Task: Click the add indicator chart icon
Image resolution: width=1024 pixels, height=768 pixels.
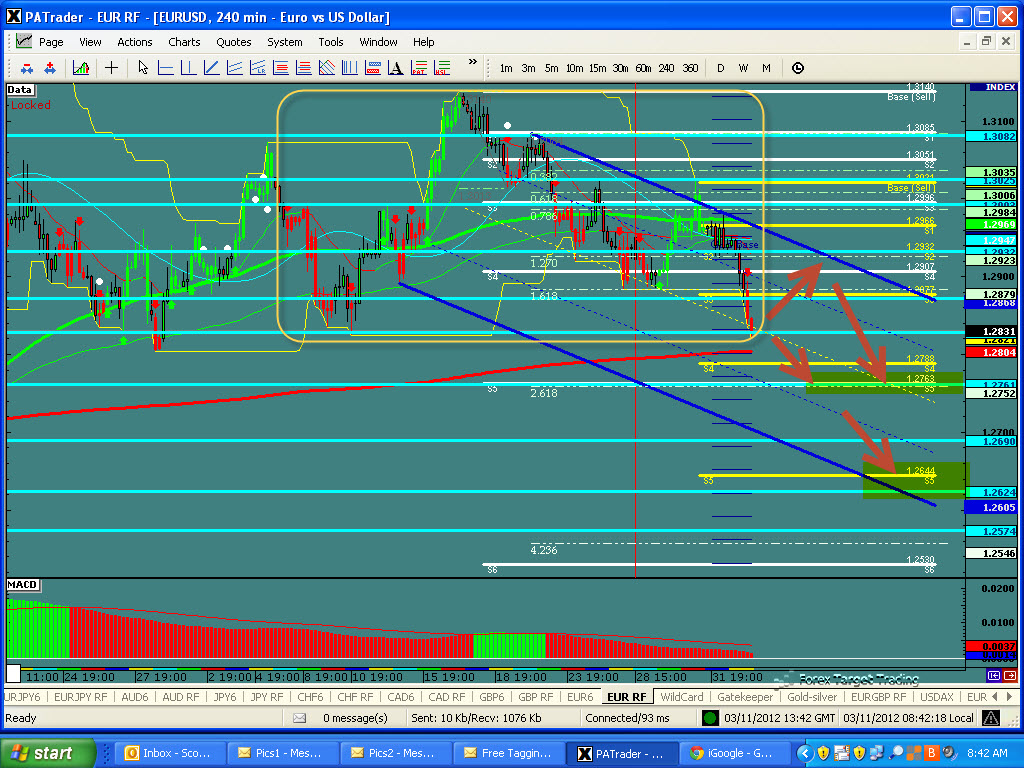Action: tap(81, 68)
